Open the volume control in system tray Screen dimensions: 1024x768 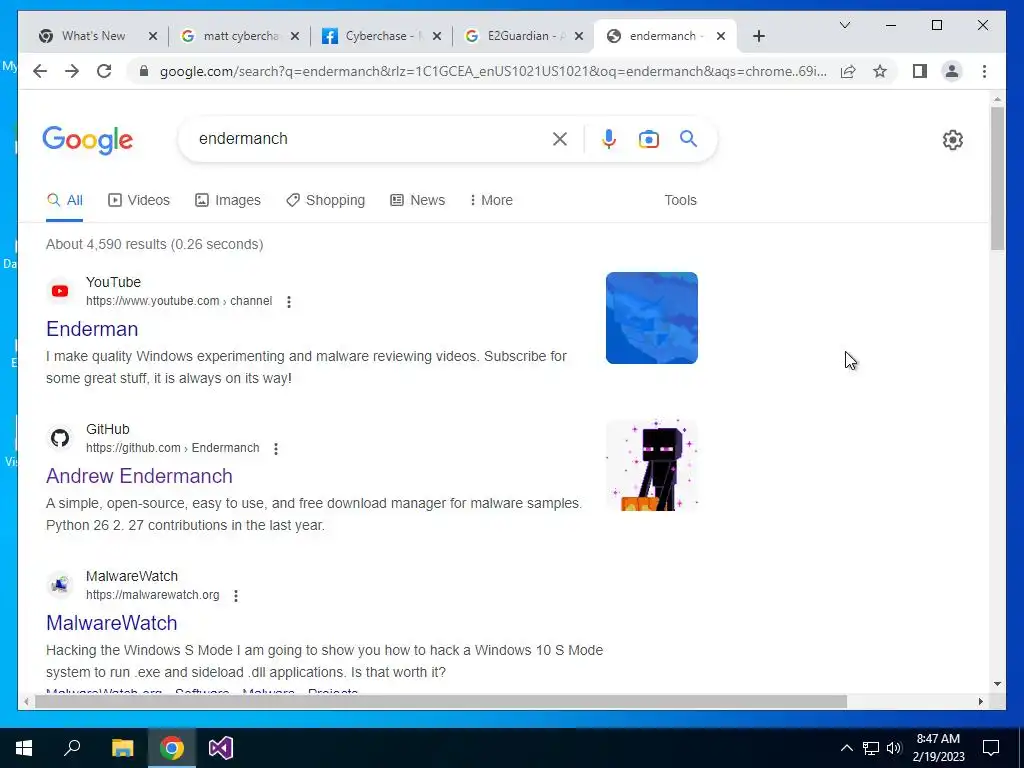pyautogui.click(x=894, y=748)
